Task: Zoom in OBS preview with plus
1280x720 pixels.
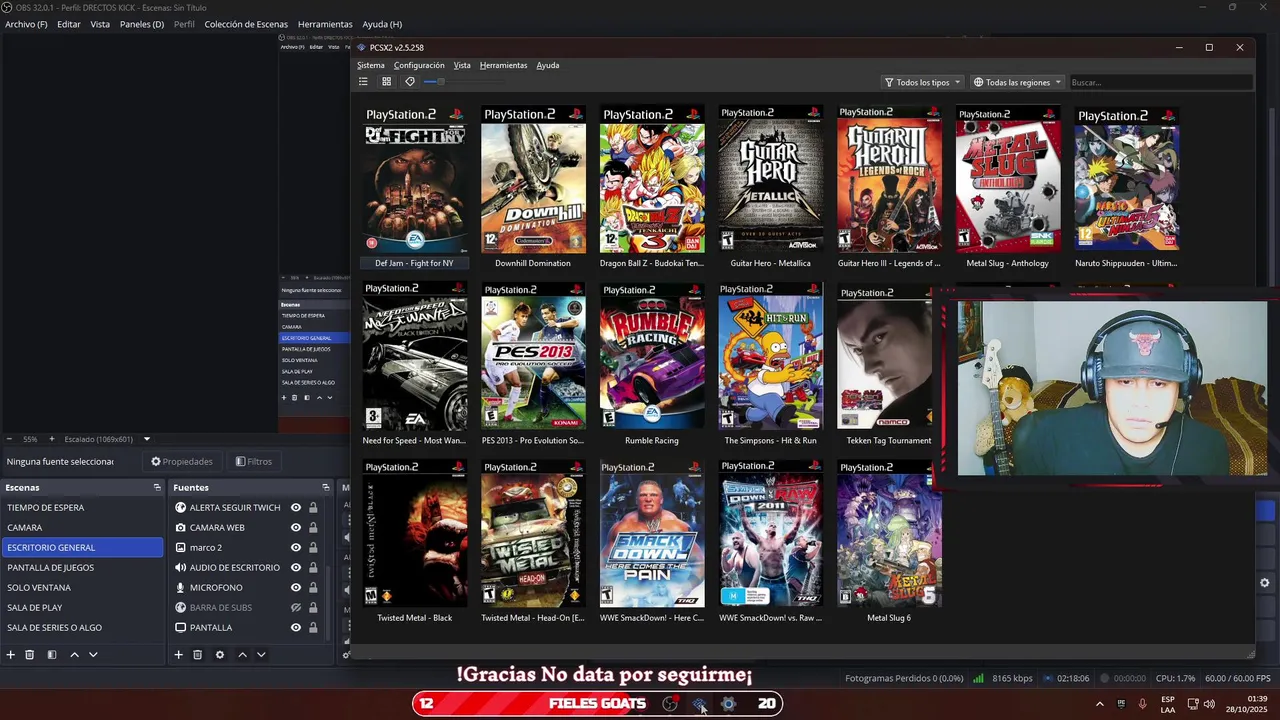Action: (53, 439)
